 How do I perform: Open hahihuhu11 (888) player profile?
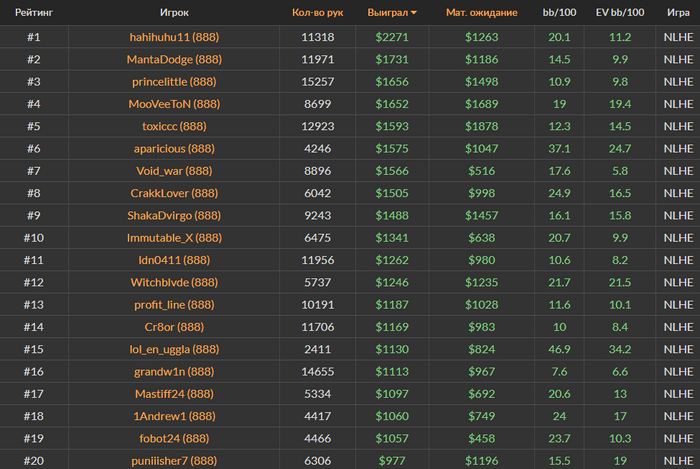coord(174,37)
